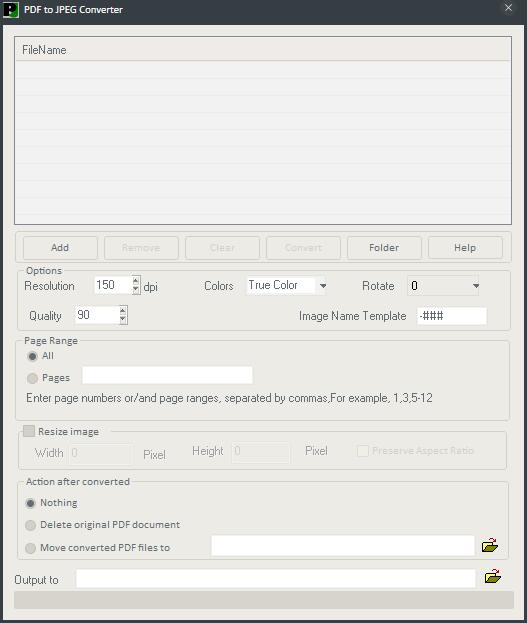Click the Remove button
527x623 pixels.
pyautogui.click(x=141, y=248)
